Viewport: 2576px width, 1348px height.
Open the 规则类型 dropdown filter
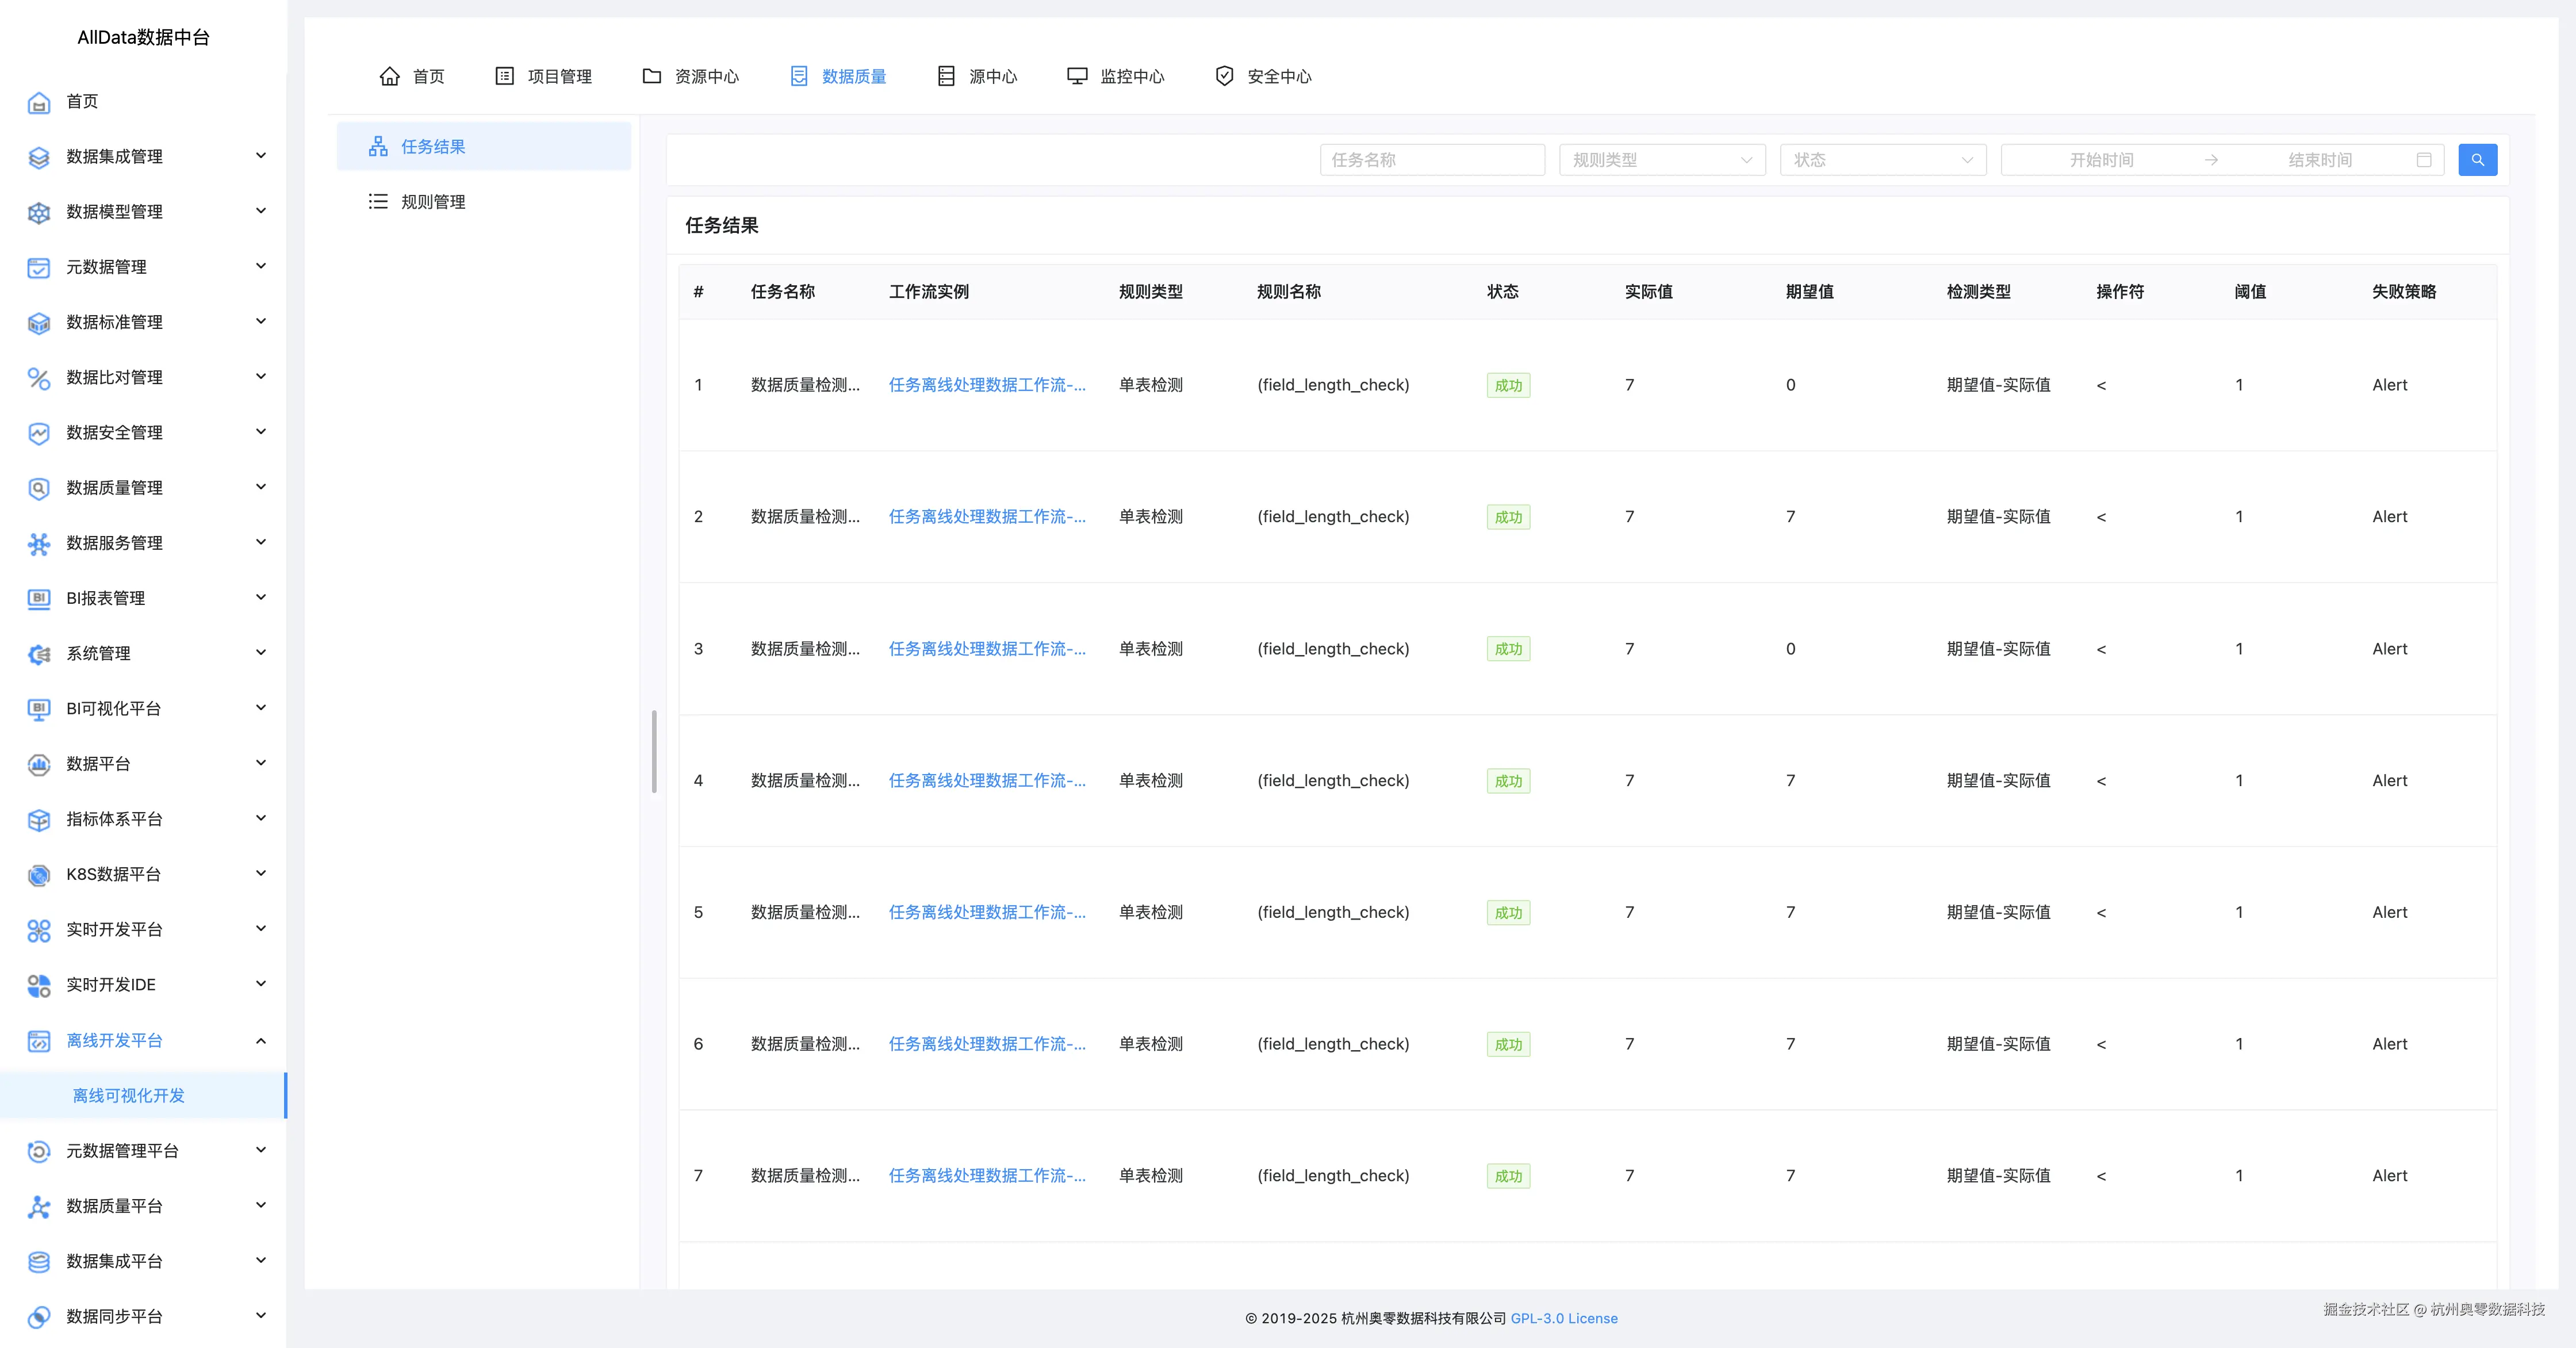[1661, 160]
